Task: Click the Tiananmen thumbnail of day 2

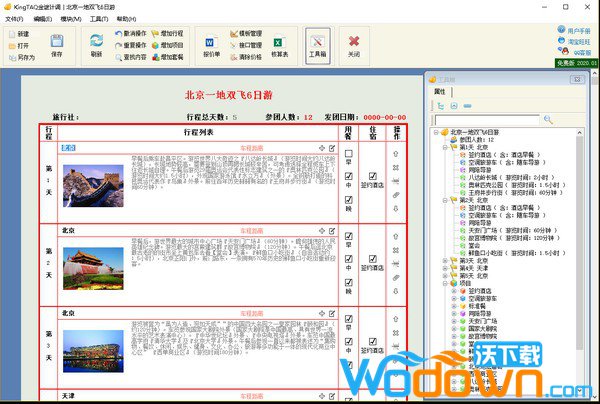Action: [93, 268]
